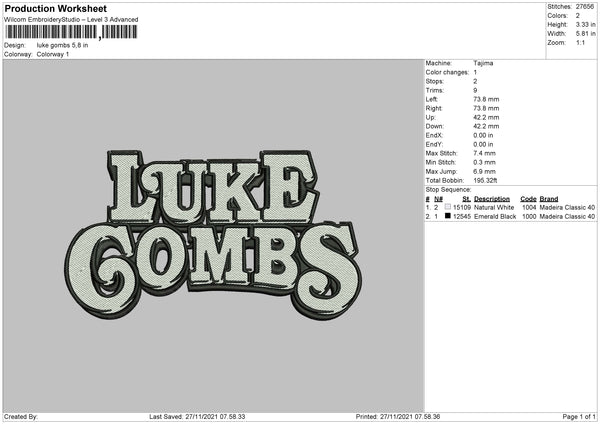Select the design name luke gombs 5,8 in

[62, 45]
